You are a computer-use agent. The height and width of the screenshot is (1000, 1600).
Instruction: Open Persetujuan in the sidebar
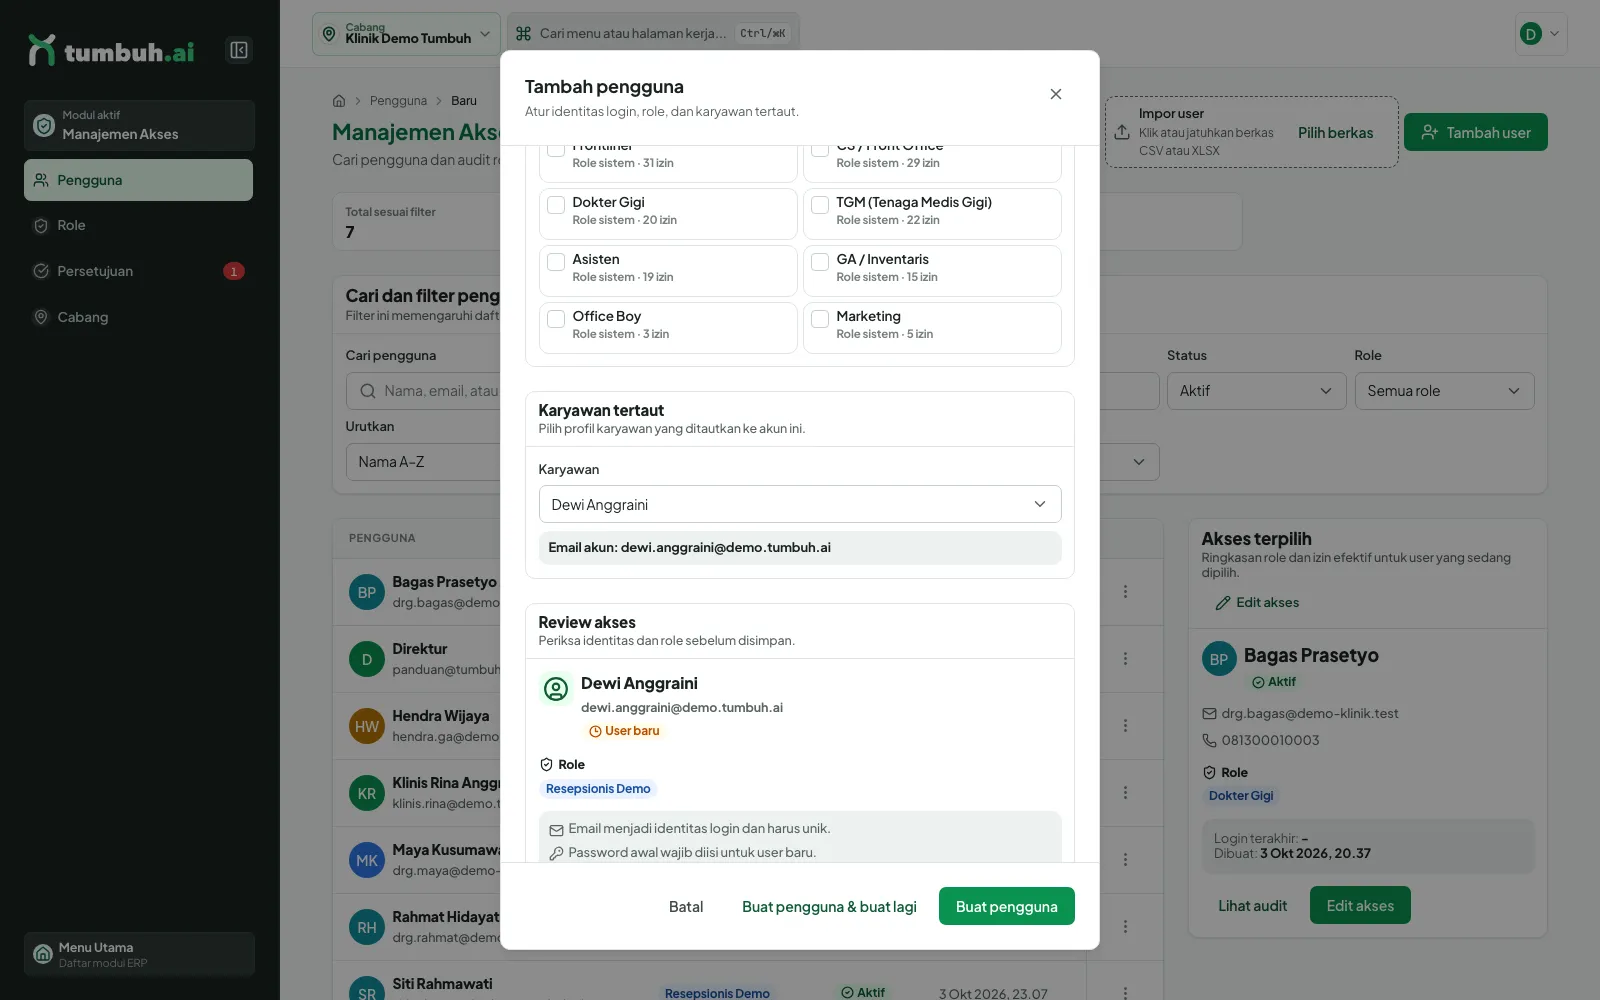(x=138, y=271)
